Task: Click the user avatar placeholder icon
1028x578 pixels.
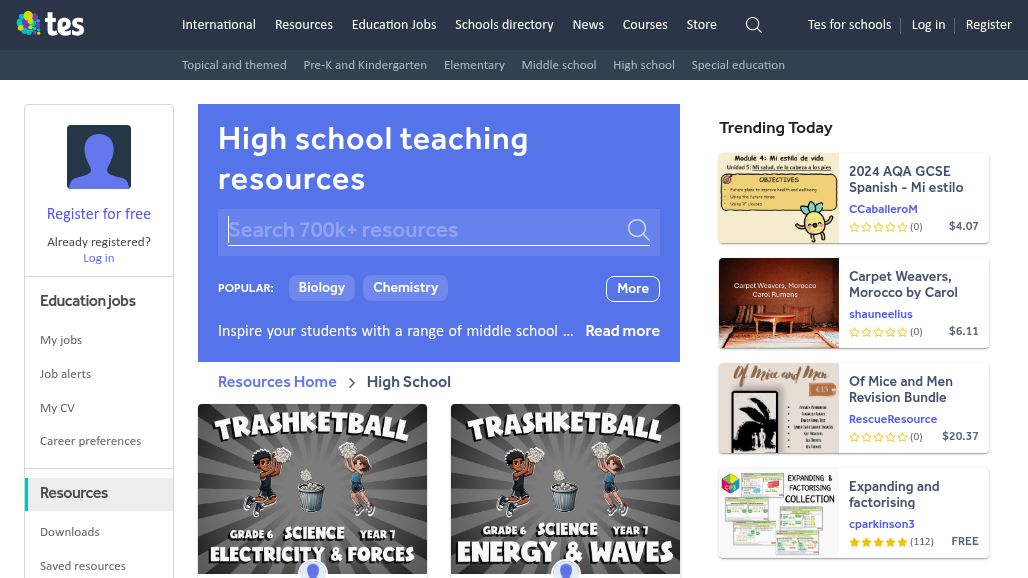Action: click(x=99, y=157)
